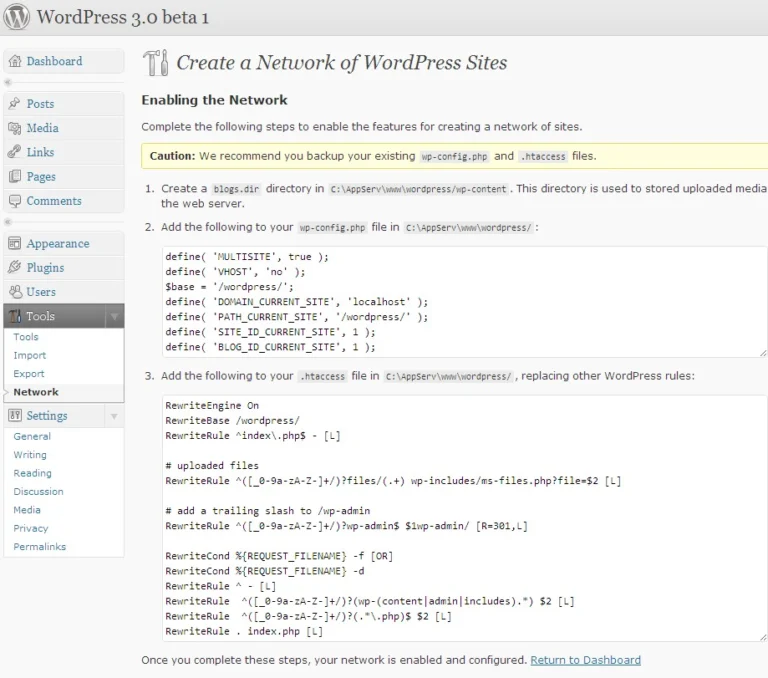The image size is (768, 678).
Task: Open the Export submenu link
Action: click(29, 374)
